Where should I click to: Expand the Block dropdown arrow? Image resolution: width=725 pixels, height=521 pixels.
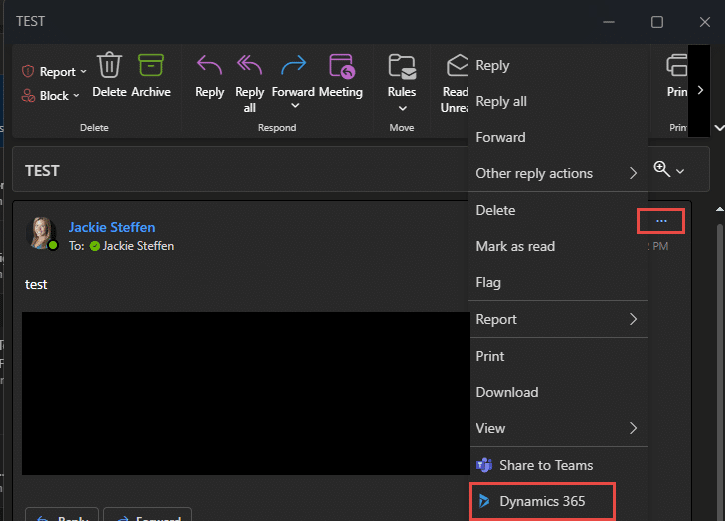click(76, 96)
